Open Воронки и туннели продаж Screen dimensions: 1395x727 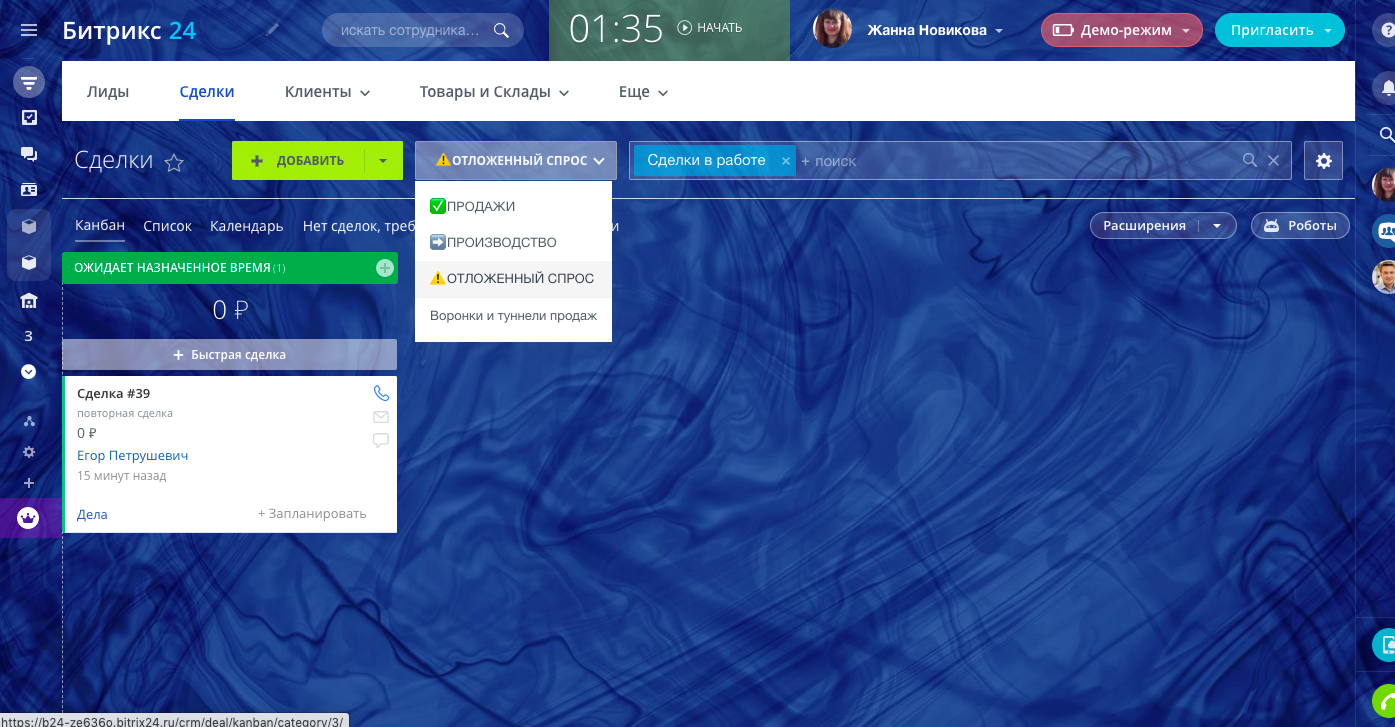coord(513,316)
